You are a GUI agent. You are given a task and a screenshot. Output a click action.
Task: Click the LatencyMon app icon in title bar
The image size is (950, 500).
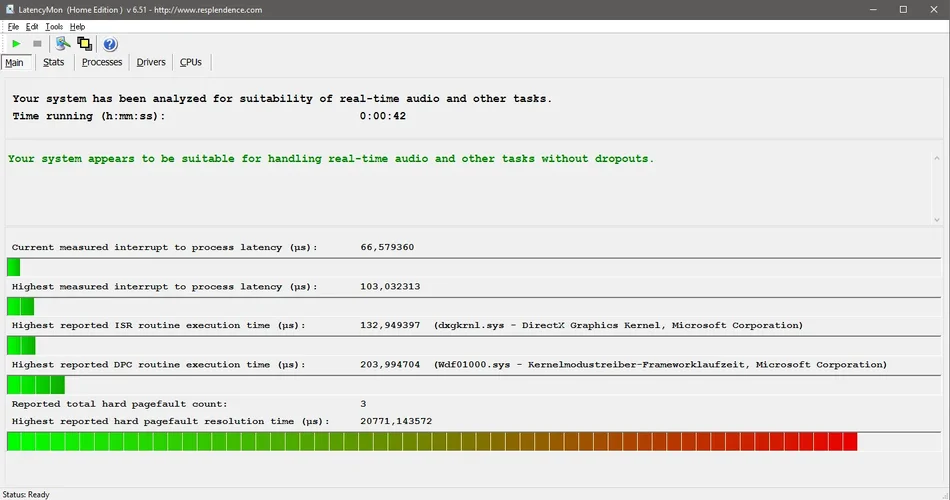(10, 9)
